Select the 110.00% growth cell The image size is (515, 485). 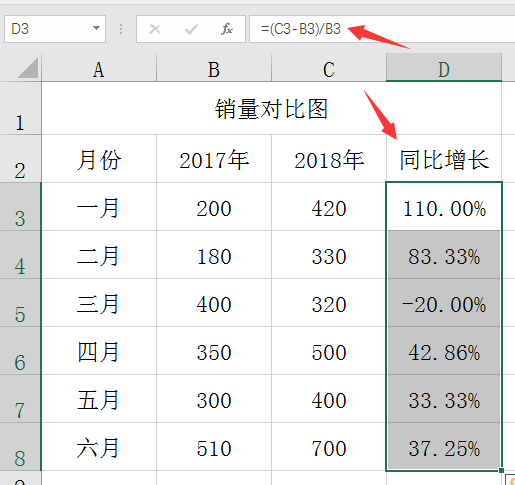(x=444, y=206)
